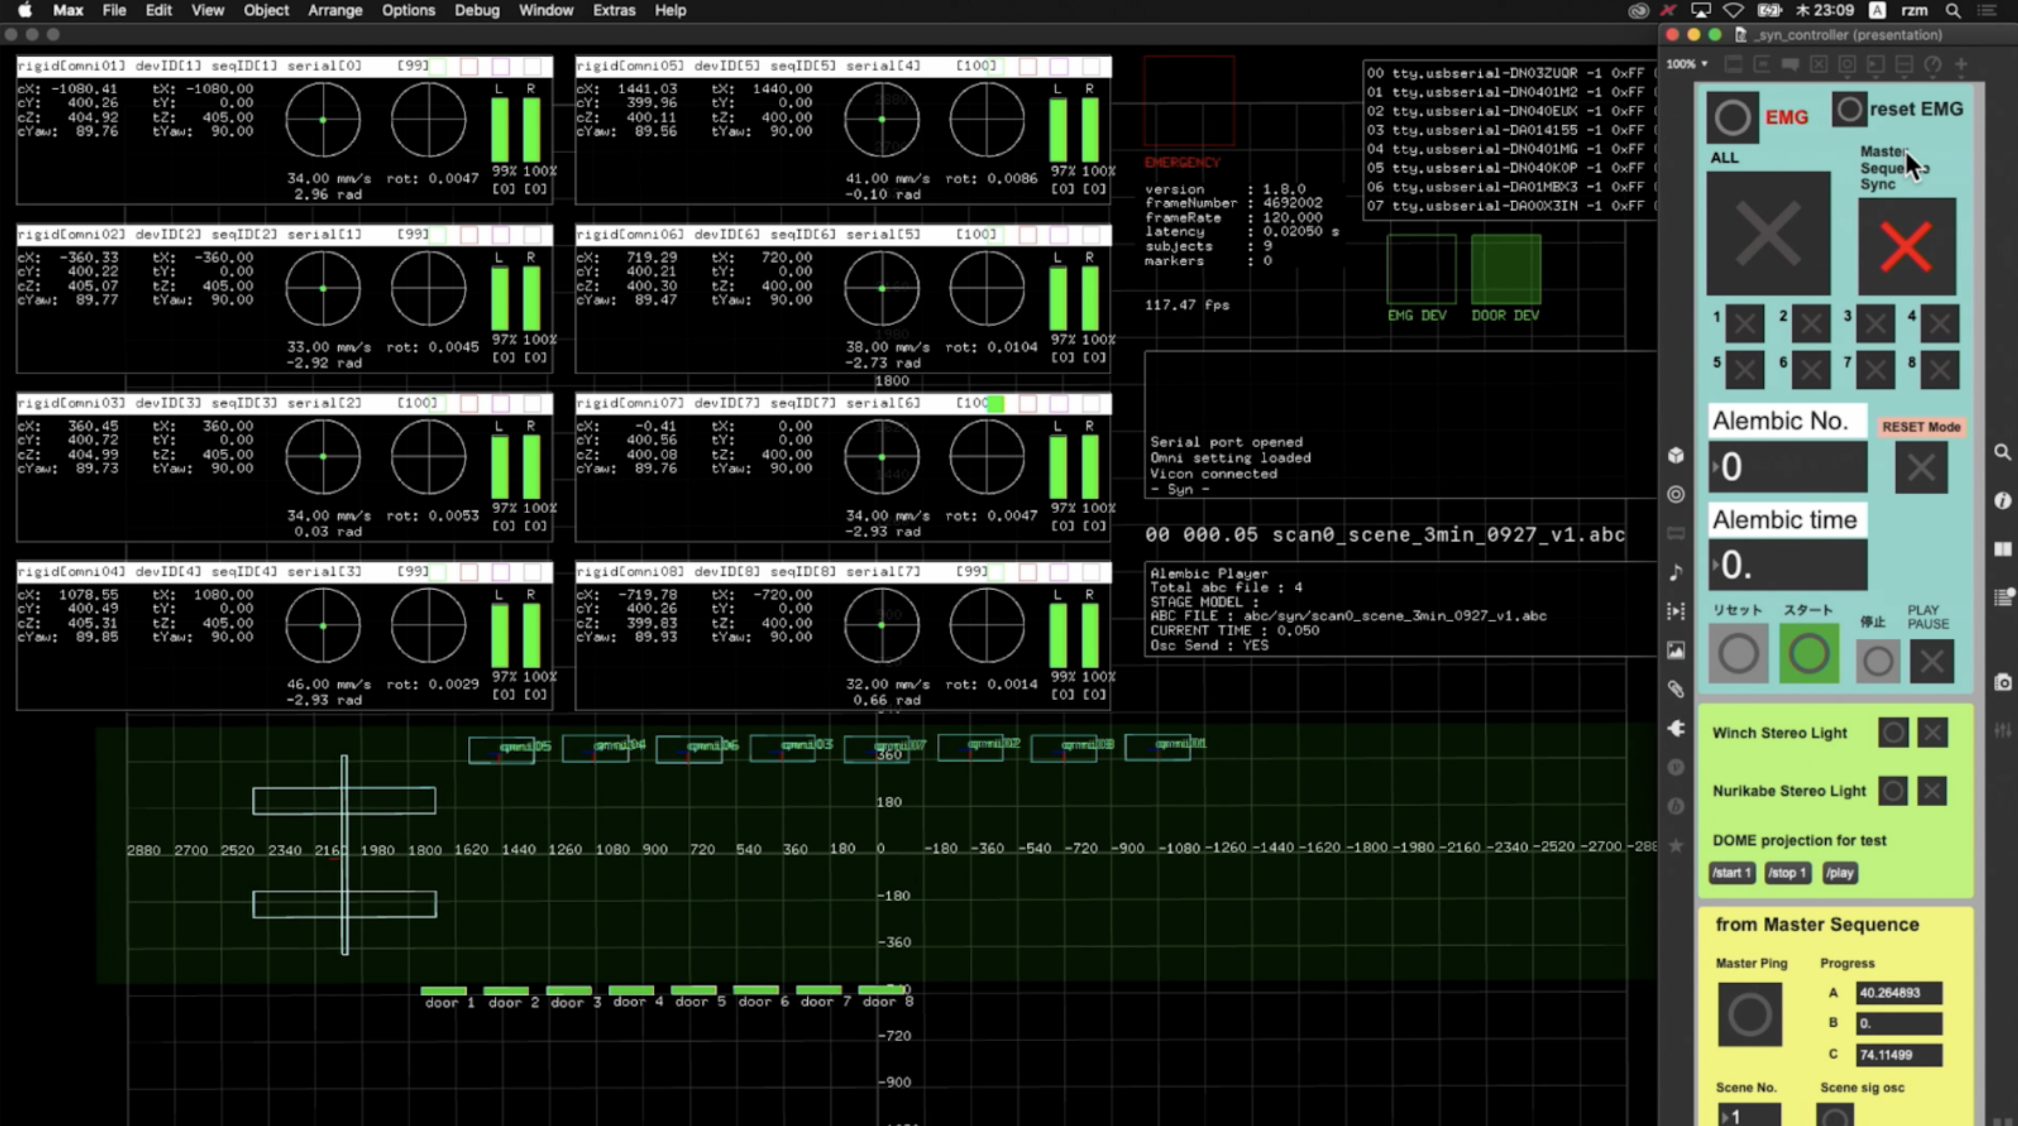
Task: Click the 停止 stop bang button
Action: (x=1877, y=660)
